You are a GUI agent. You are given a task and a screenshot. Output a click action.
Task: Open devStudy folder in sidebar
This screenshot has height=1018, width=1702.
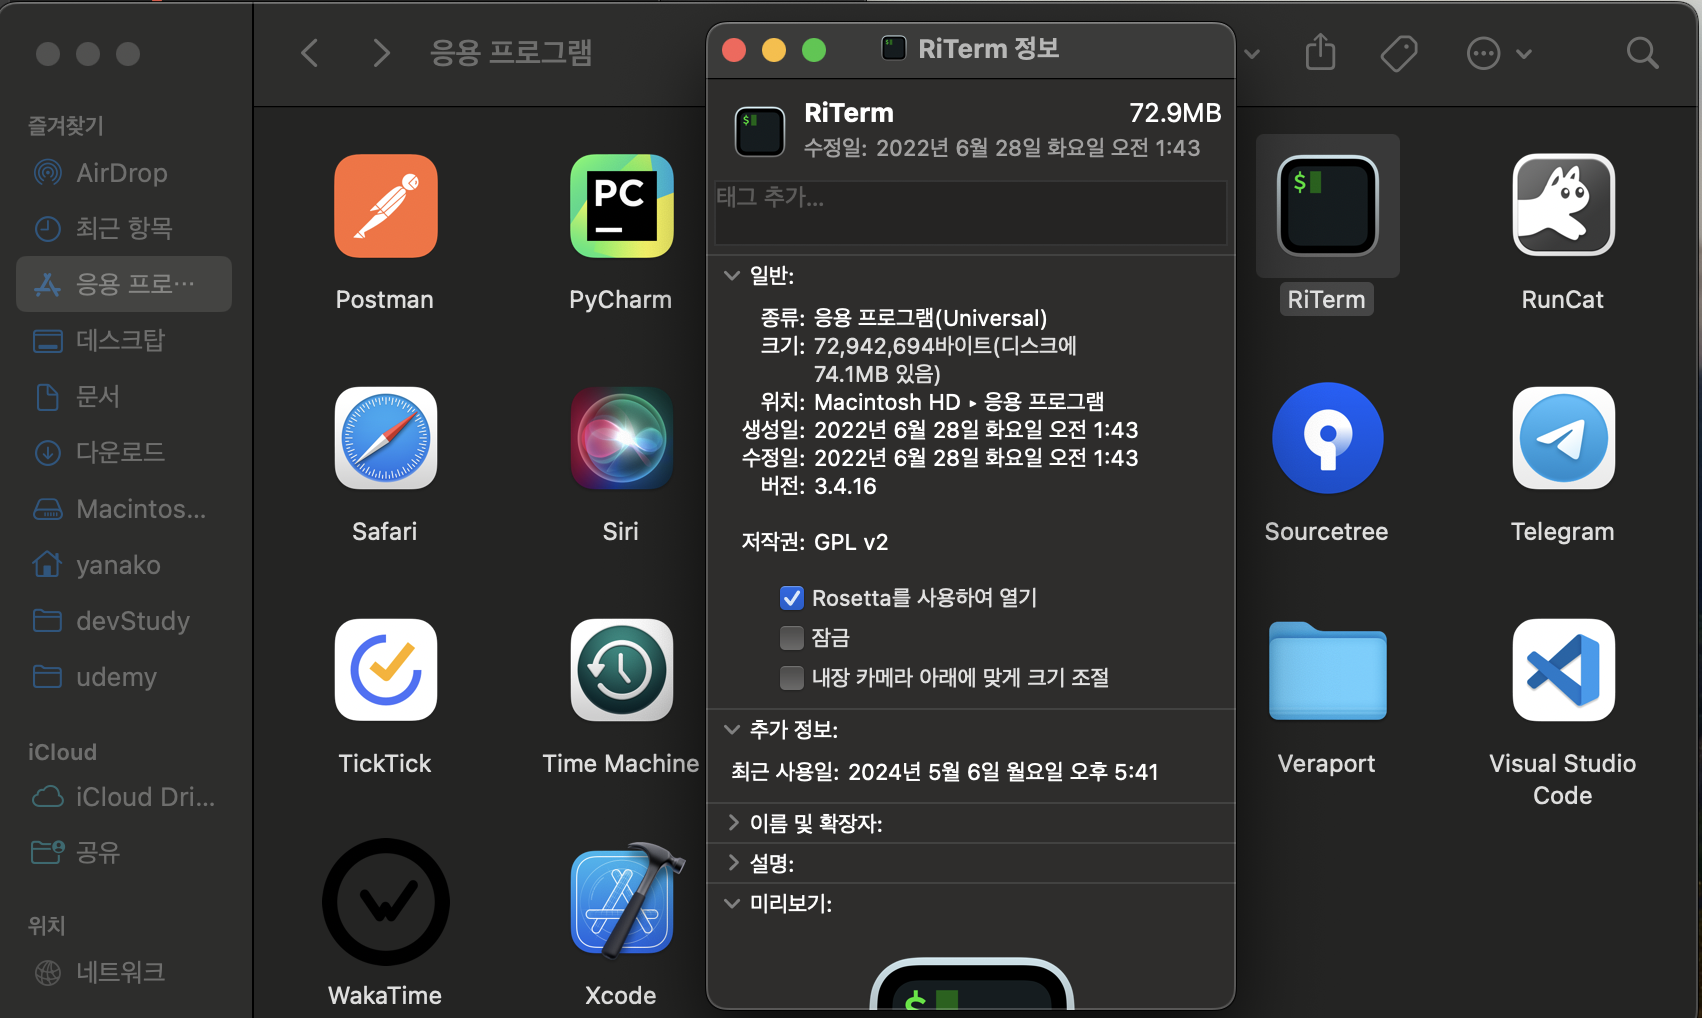(x=124, y=621)
